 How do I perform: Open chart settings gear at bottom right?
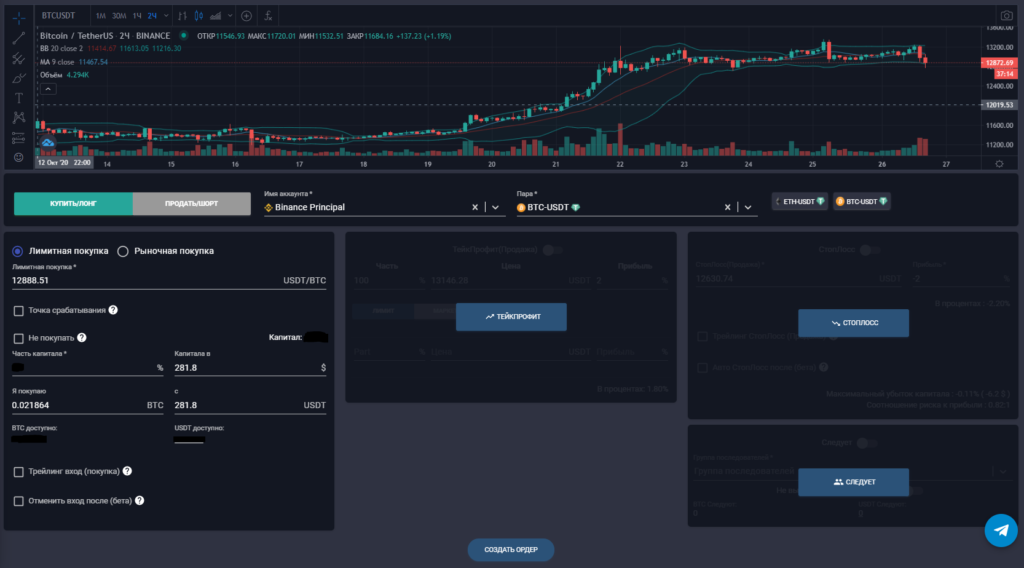point(999,164)
